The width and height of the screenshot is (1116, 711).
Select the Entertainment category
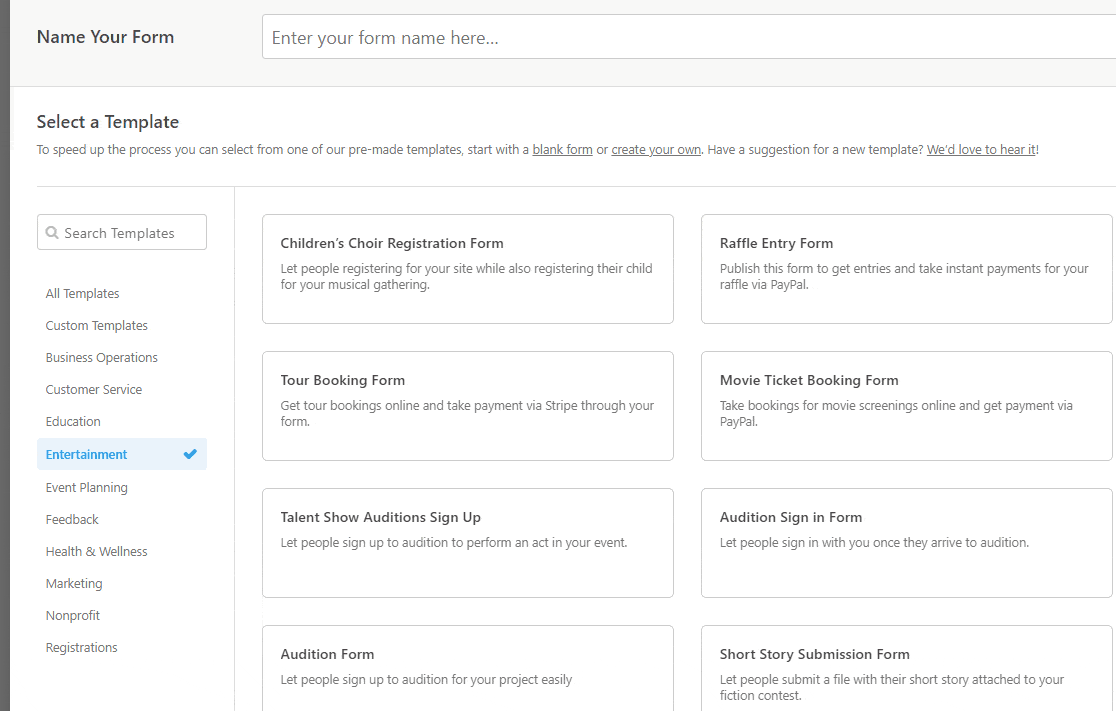pos(122,454)
